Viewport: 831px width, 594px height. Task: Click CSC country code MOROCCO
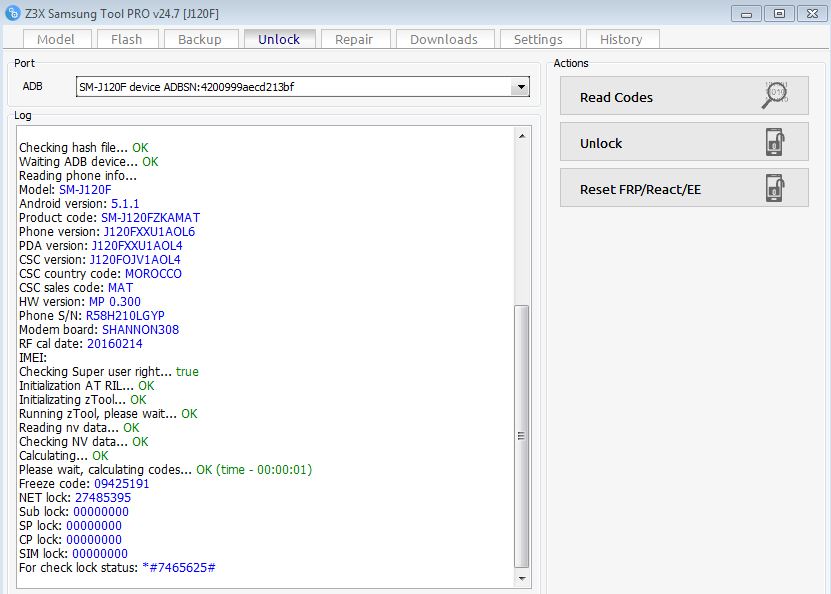pos(153,273)
